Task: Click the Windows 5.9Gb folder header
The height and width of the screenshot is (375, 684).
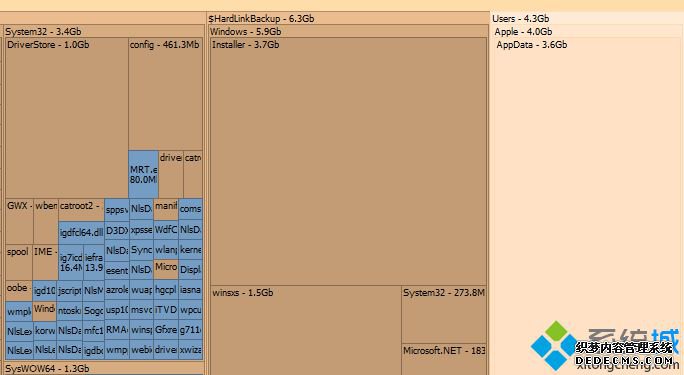Action: [246, 32]
